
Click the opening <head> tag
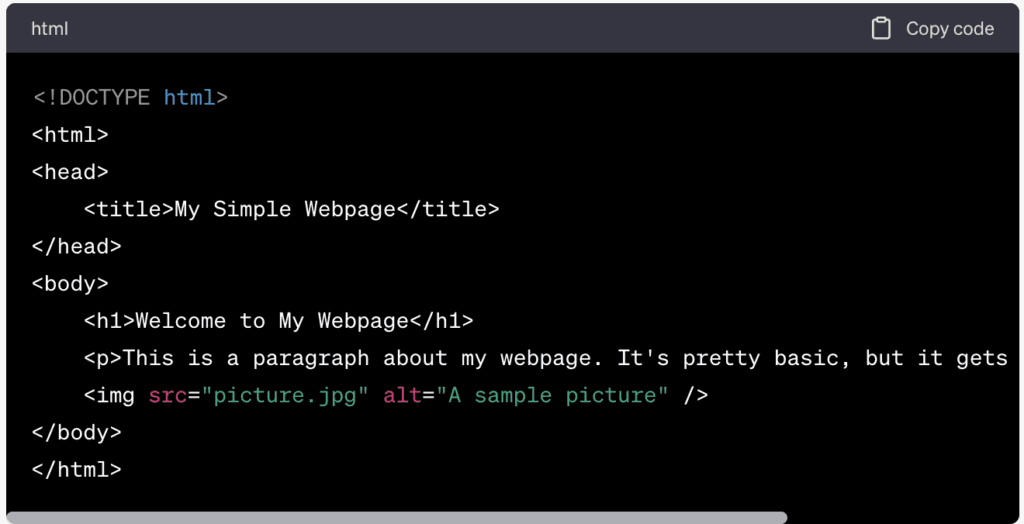tap(71, 172)
